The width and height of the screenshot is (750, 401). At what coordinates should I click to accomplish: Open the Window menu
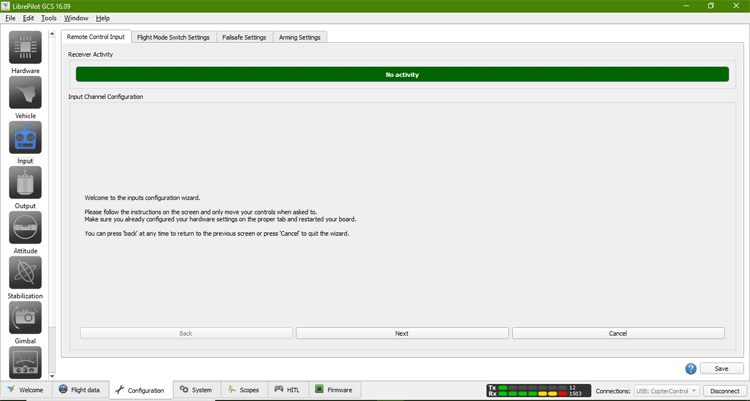[x=76, y=18]
